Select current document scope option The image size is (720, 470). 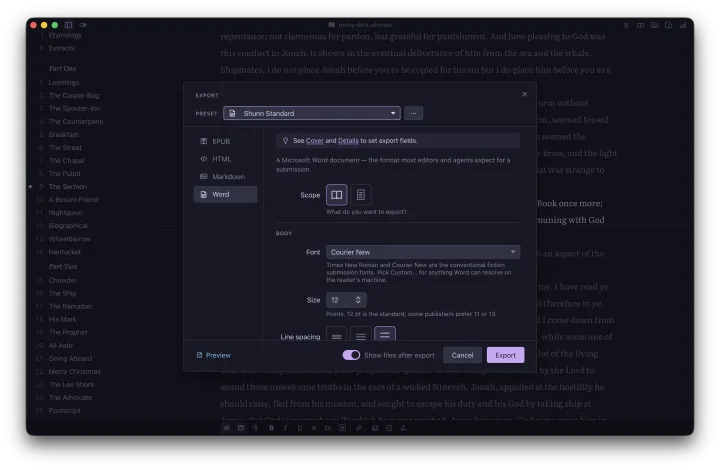pyautogui.click(x=361, y=195)
